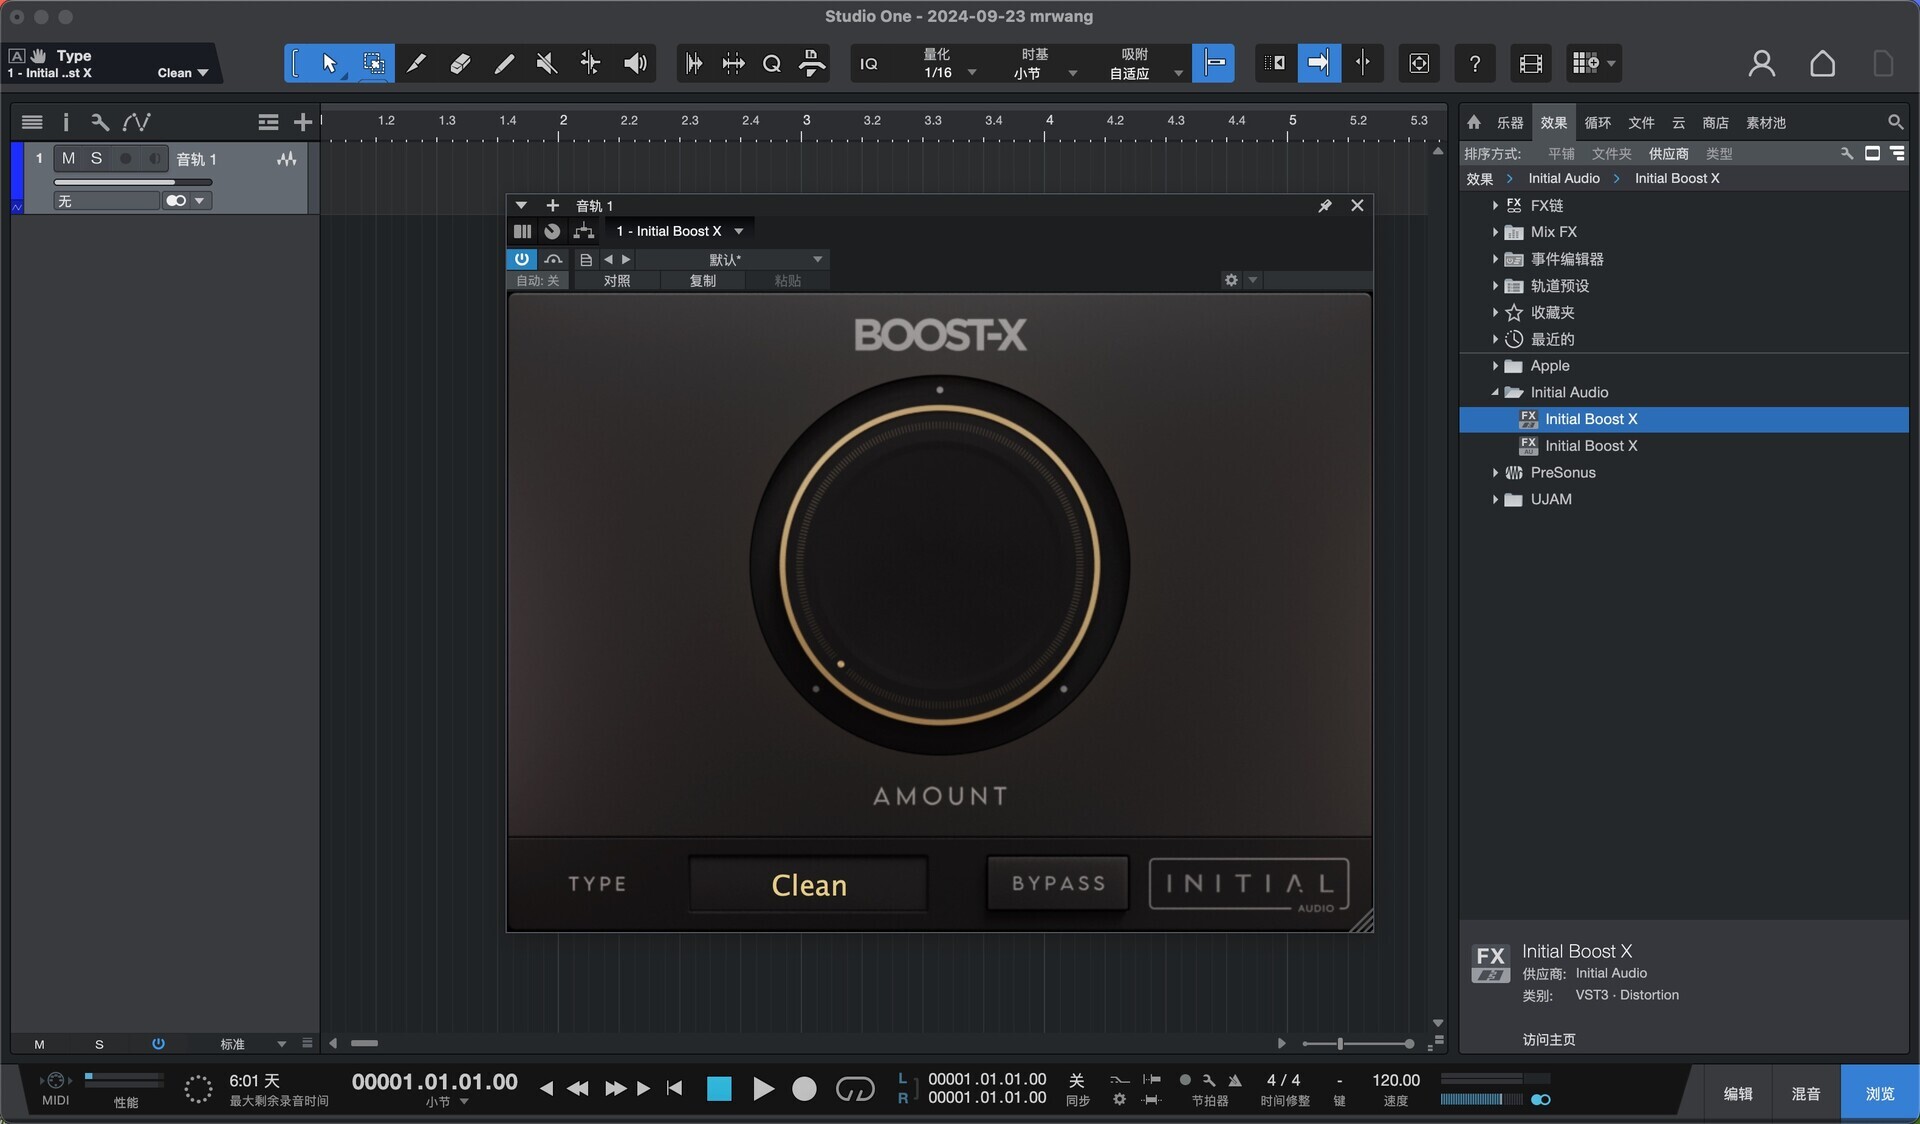Click the plug-in sidechain routing icon

[x=584, y=231]
